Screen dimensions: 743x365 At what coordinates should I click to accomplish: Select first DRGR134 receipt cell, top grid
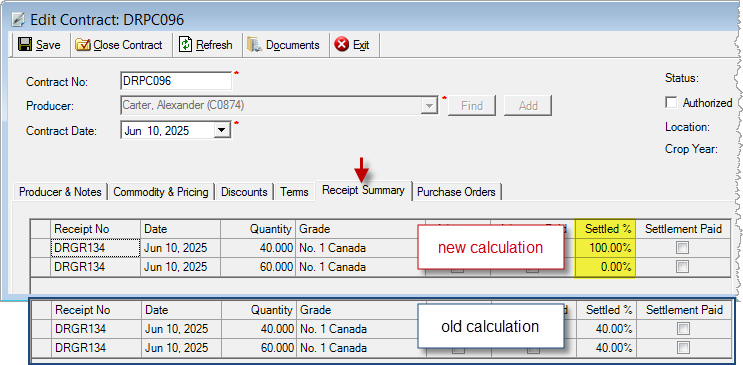point(96,248)
